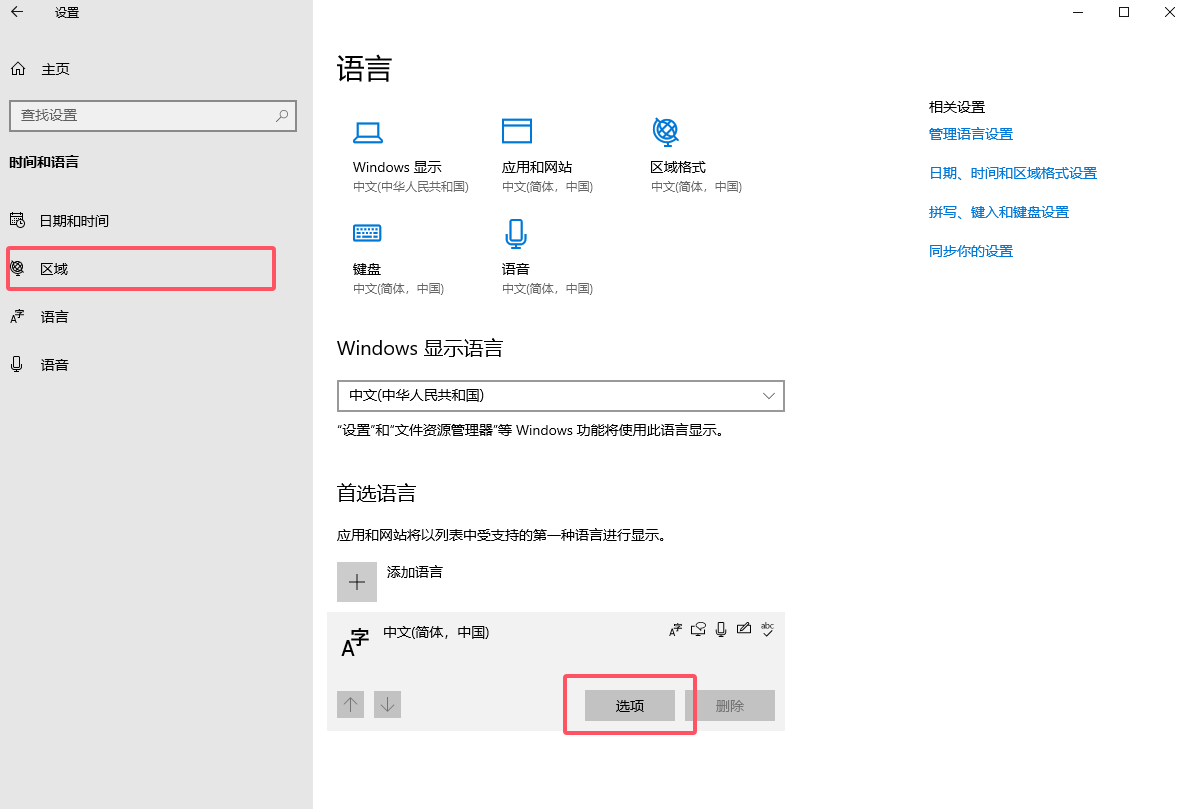Open the 应用和网站 window tile
Image resolution: width=1187 pixels, height=809 pixels.
(547, 155)
